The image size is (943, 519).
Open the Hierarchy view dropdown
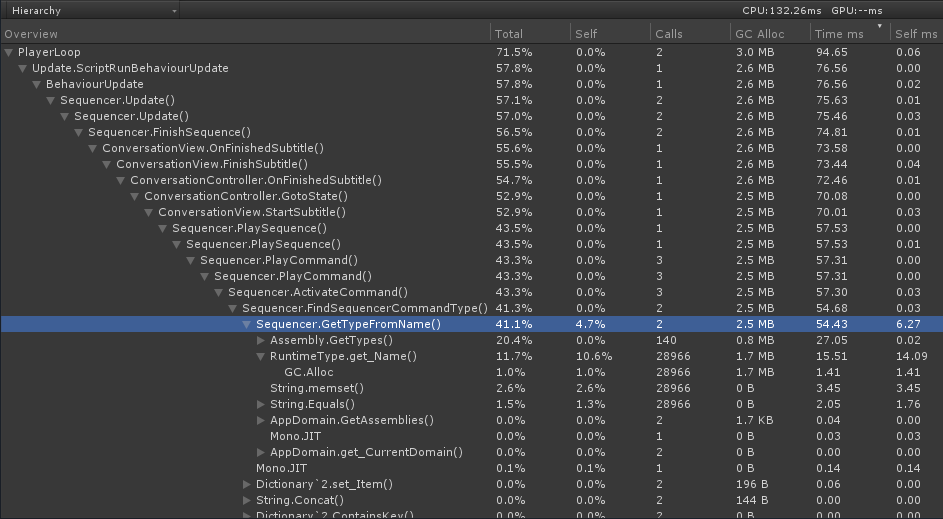click(x=91, y=10)
